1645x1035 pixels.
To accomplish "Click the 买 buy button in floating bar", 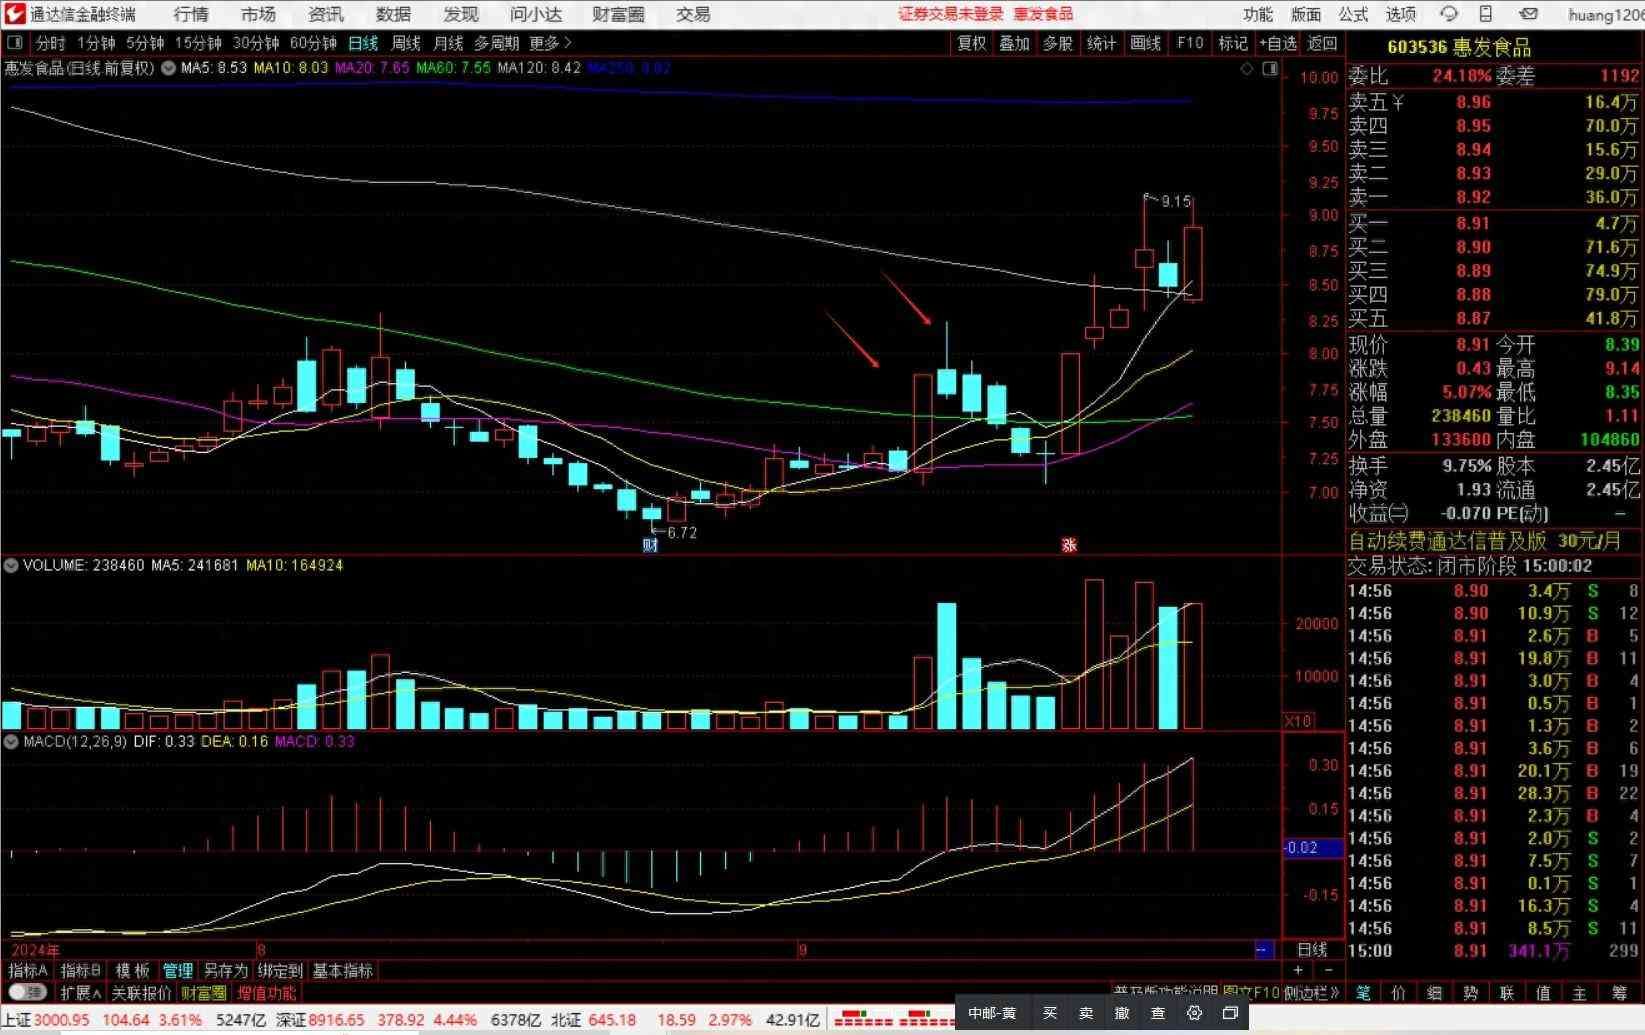I will click(x=1050, y=1013).
